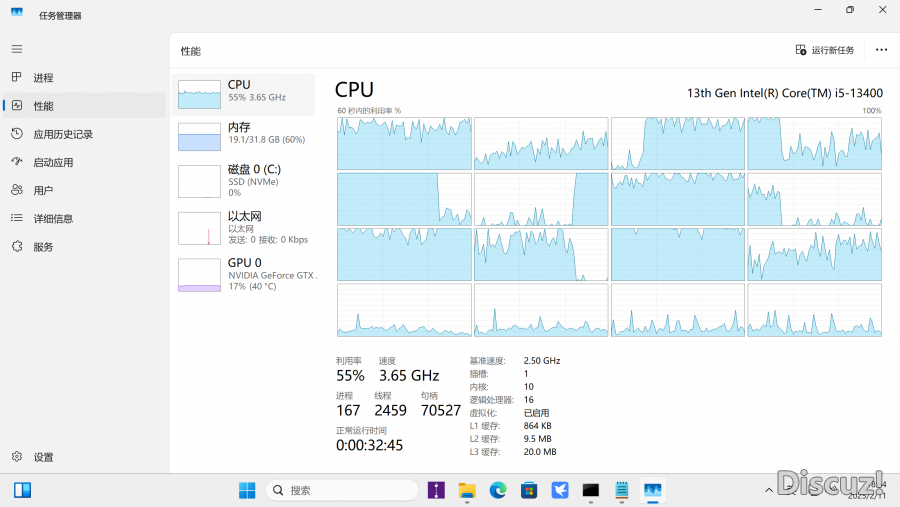The image size is (900, 507).
Task: Open the 用户 users page
Action: pyautogui.click(x=43, y=190)
